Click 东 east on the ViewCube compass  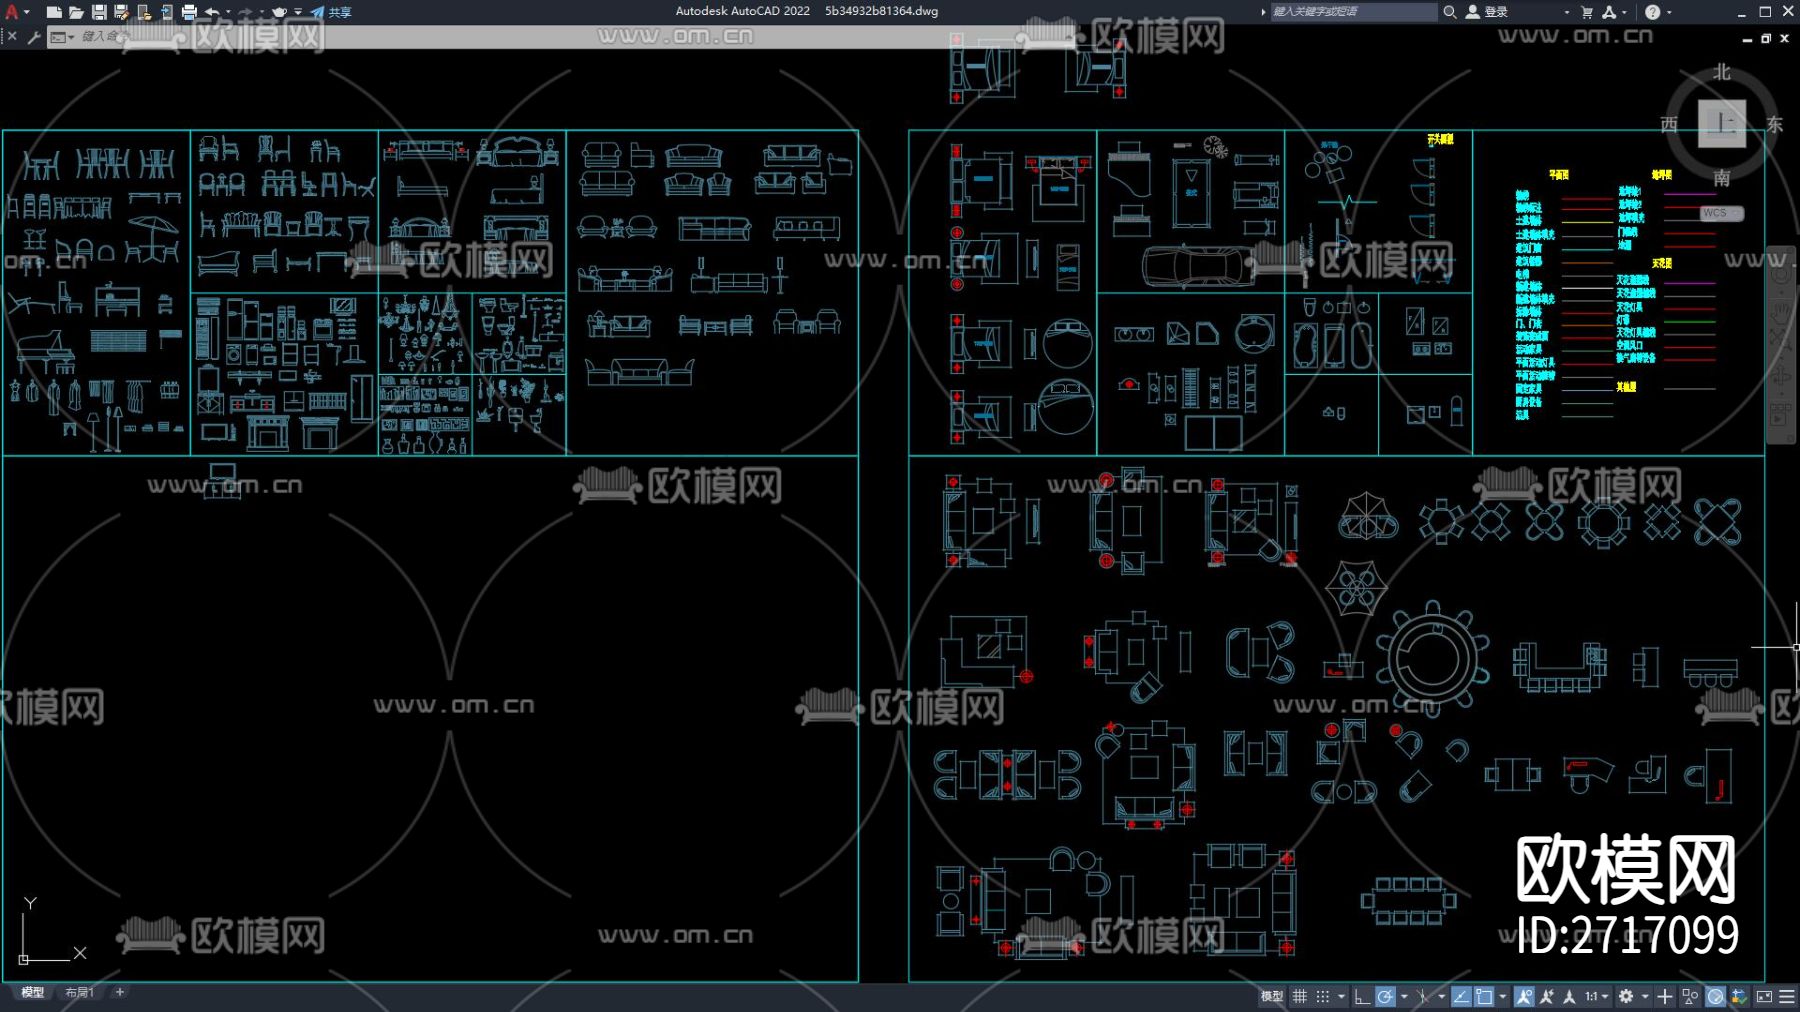[1775, 124]
